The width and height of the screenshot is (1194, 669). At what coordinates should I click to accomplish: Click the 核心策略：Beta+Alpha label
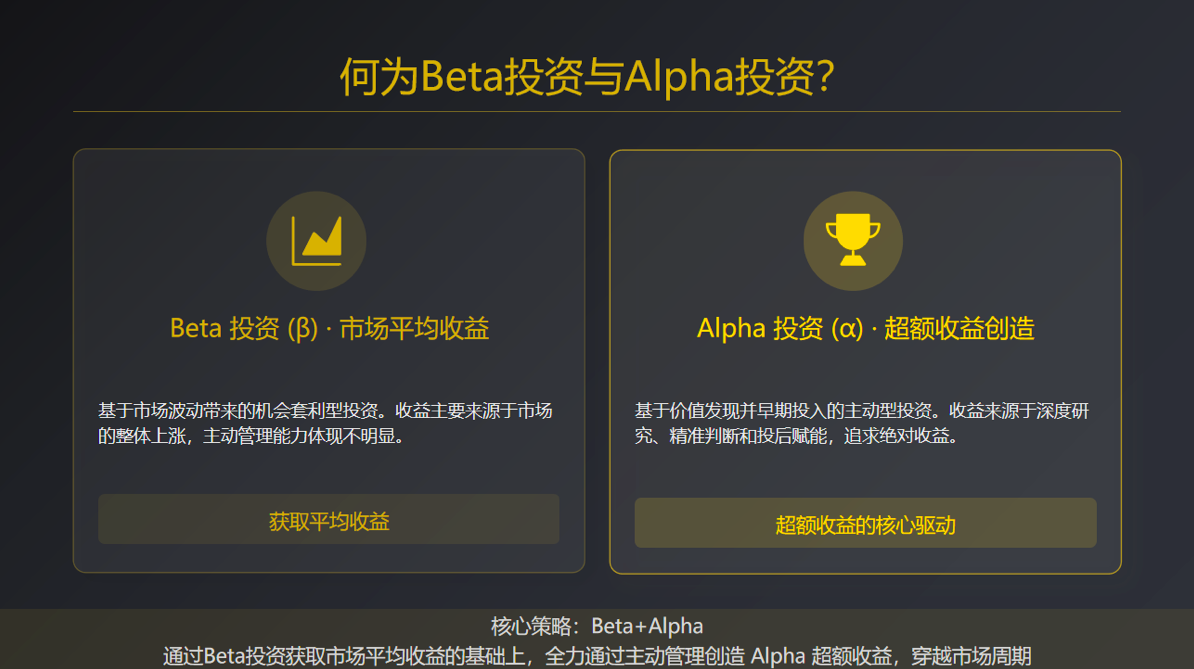click(597, 627)
